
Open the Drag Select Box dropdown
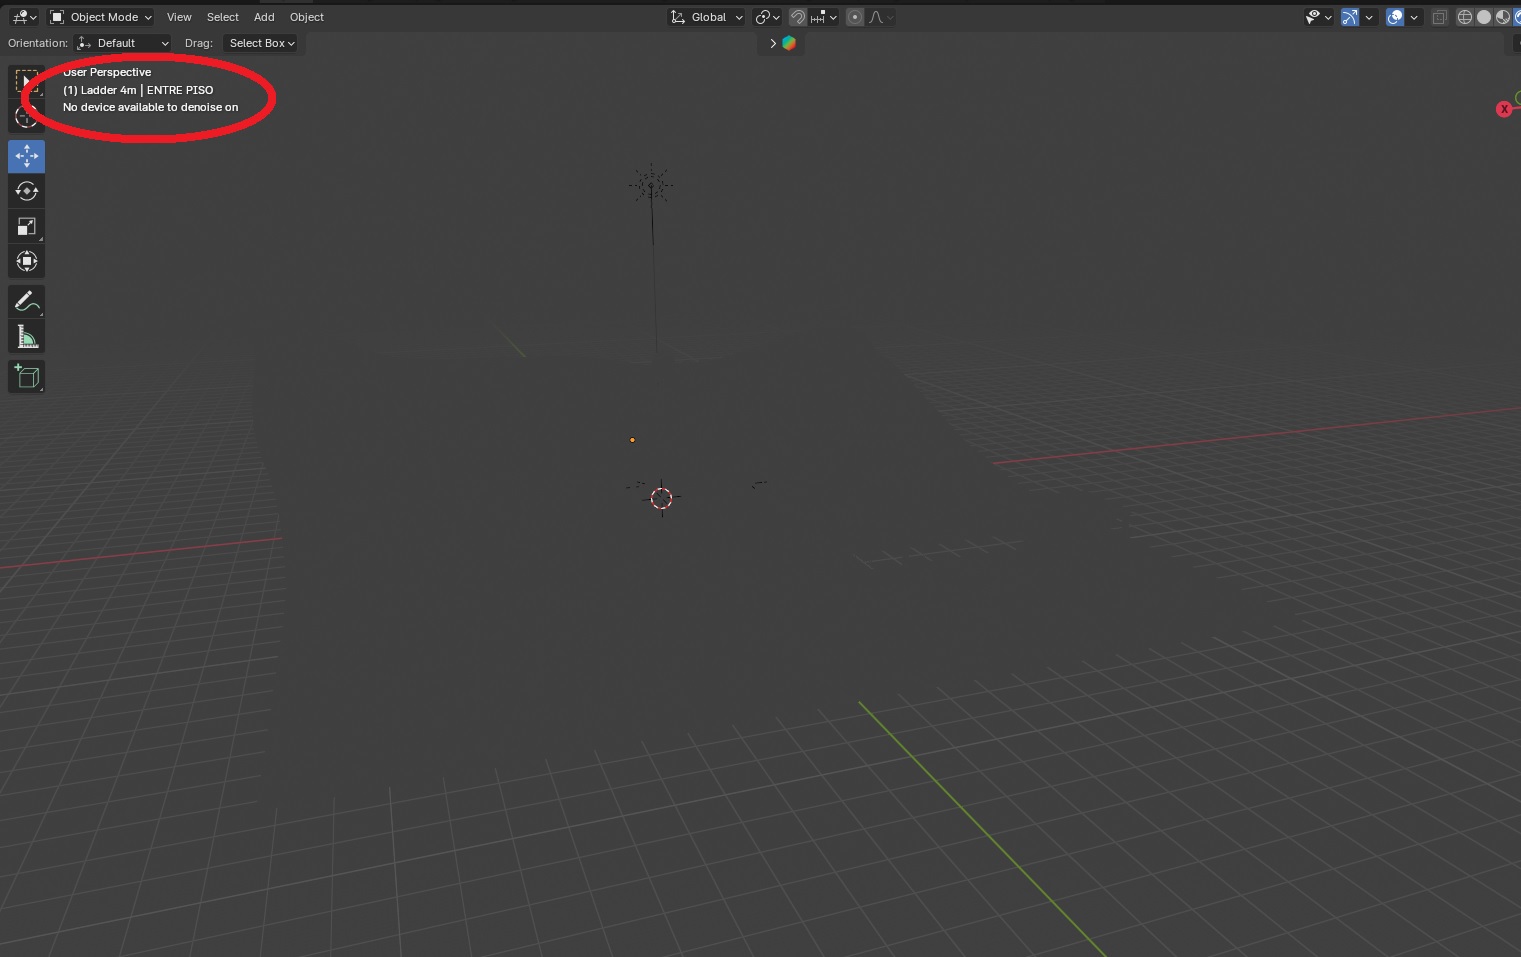point(260,43)
